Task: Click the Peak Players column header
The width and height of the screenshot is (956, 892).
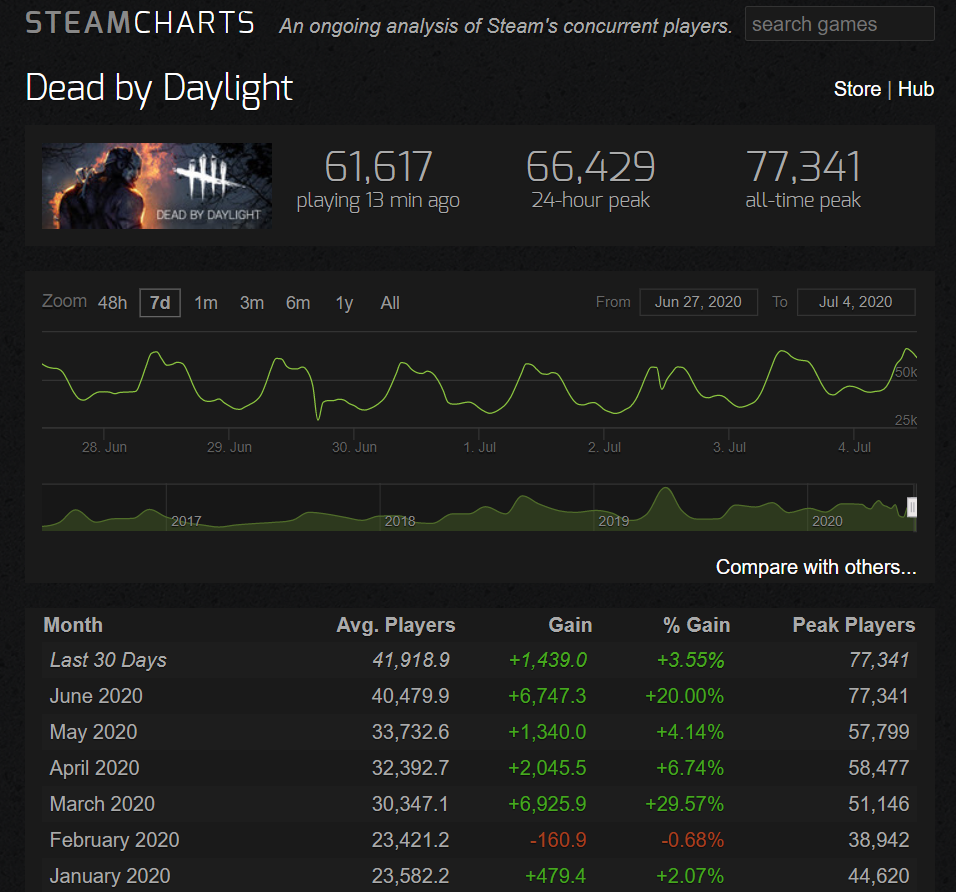Action: [x=854, y=626]
